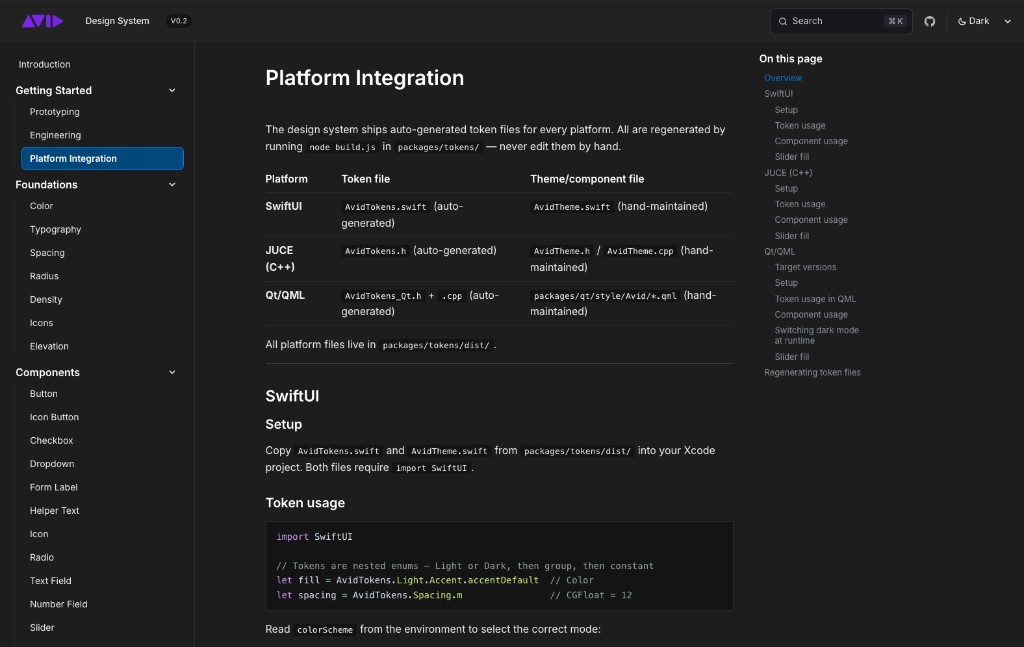1024x647 pixels.
Task: Open the Elevation page
Action: (49, 347)
